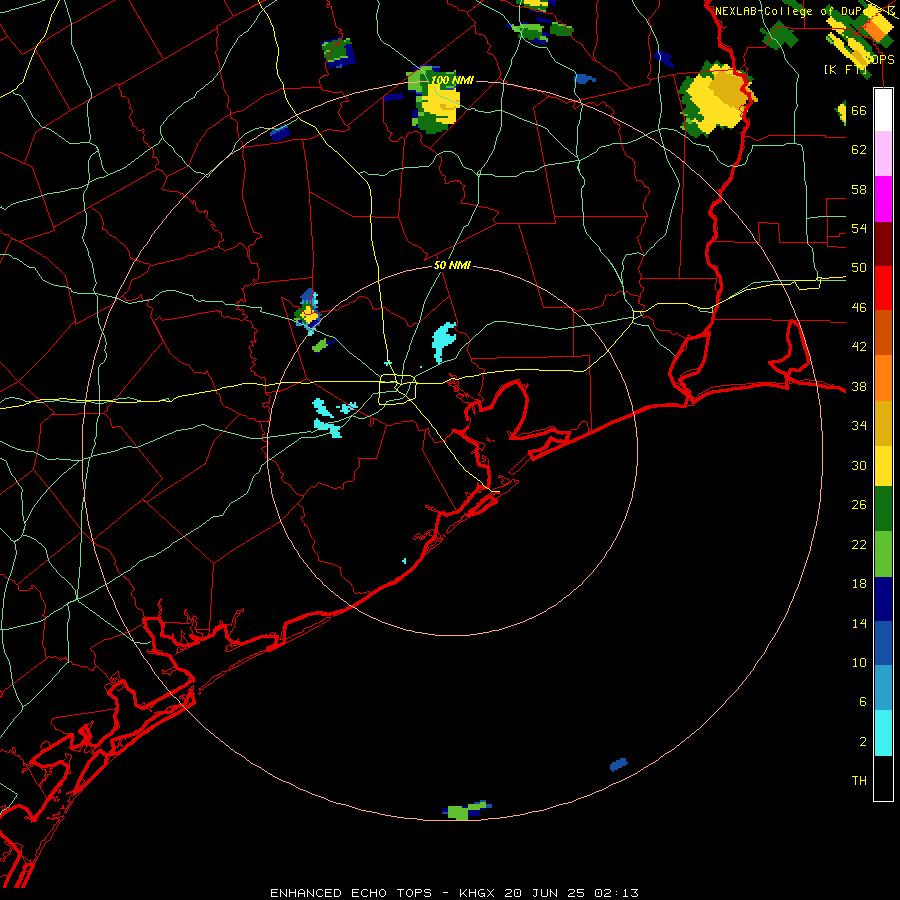
Task: Select the bright red legend swatch
Action: click(x=883, y=288)
